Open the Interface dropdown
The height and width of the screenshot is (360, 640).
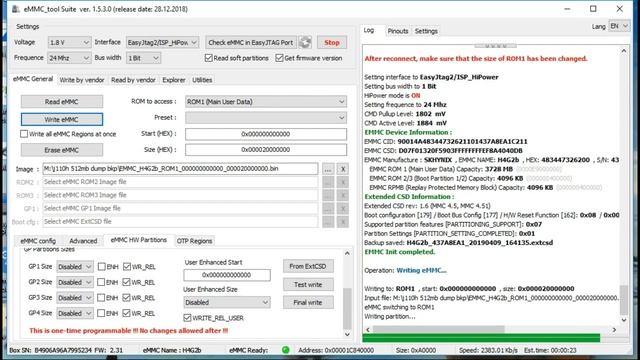pyautogui.click(x=162, y=42)
